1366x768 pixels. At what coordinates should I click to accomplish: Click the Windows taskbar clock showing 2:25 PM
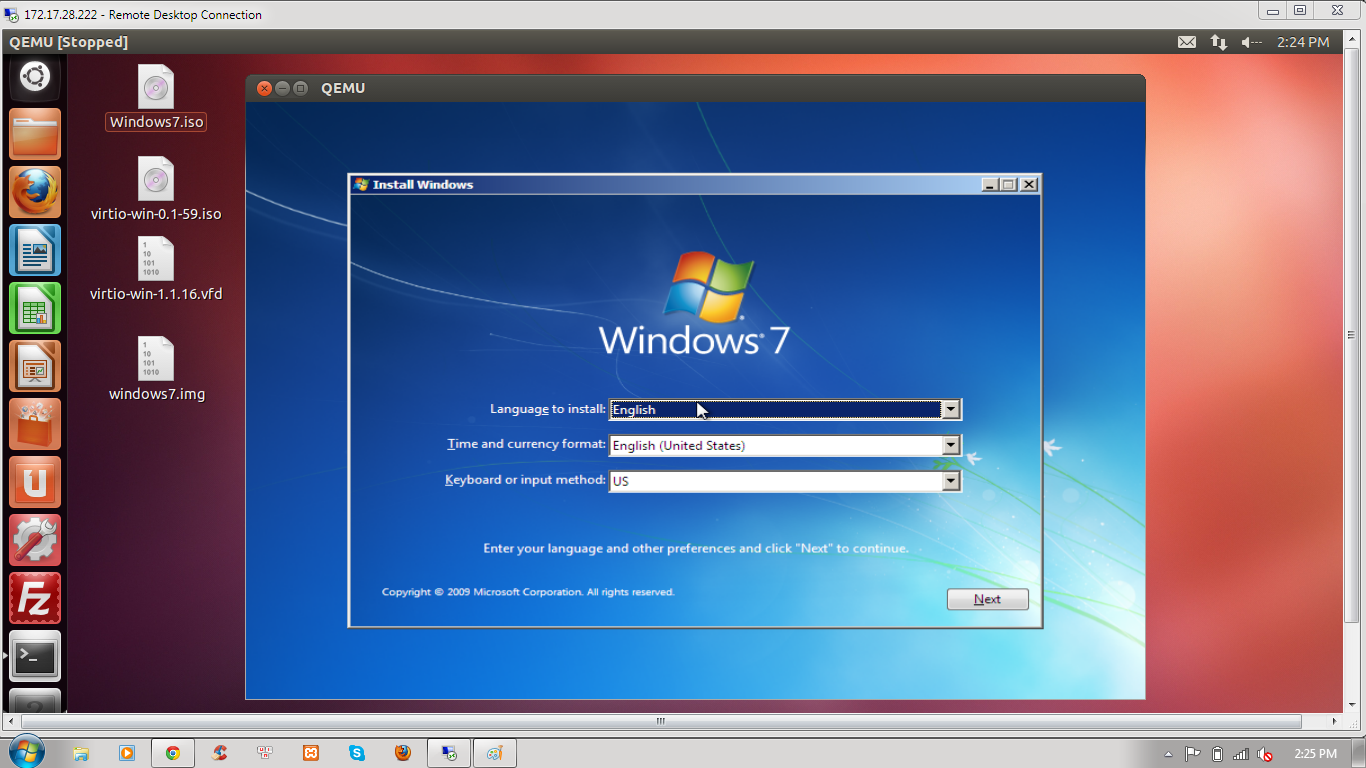[1315, 753]
